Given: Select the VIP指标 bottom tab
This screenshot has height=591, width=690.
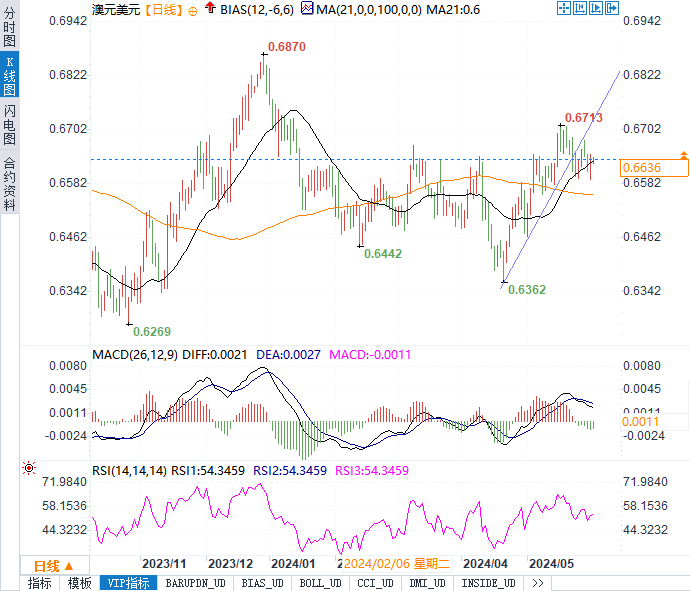Looking at the screenshot, I should (x=128, y=583).
